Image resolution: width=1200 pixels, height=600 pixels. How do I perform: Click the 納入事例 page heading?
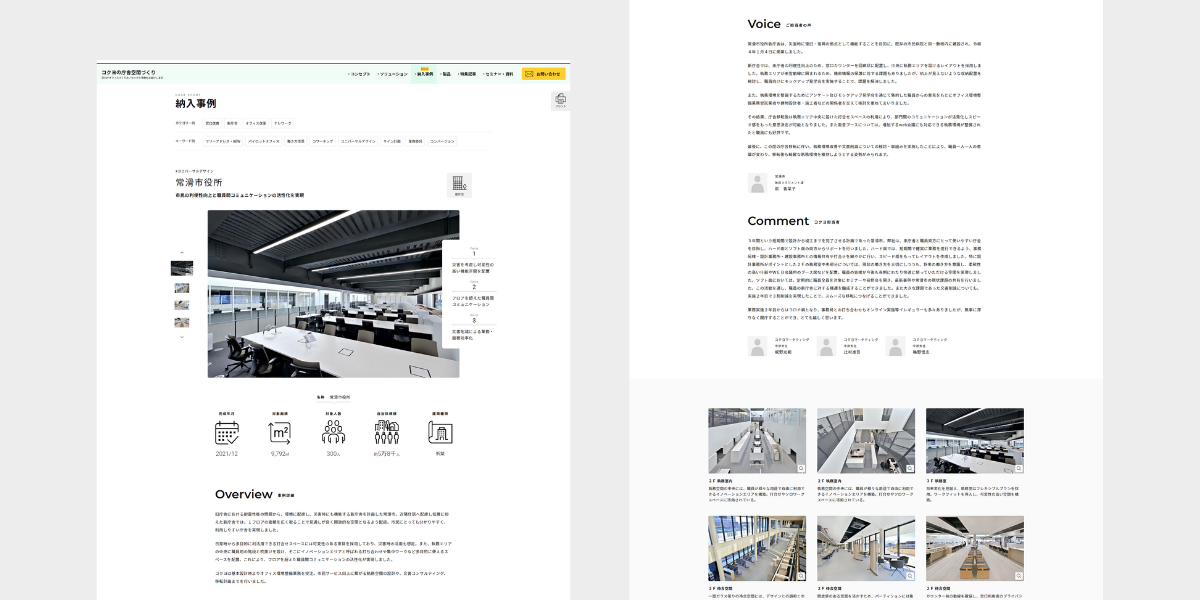click(x=196, y=103)
